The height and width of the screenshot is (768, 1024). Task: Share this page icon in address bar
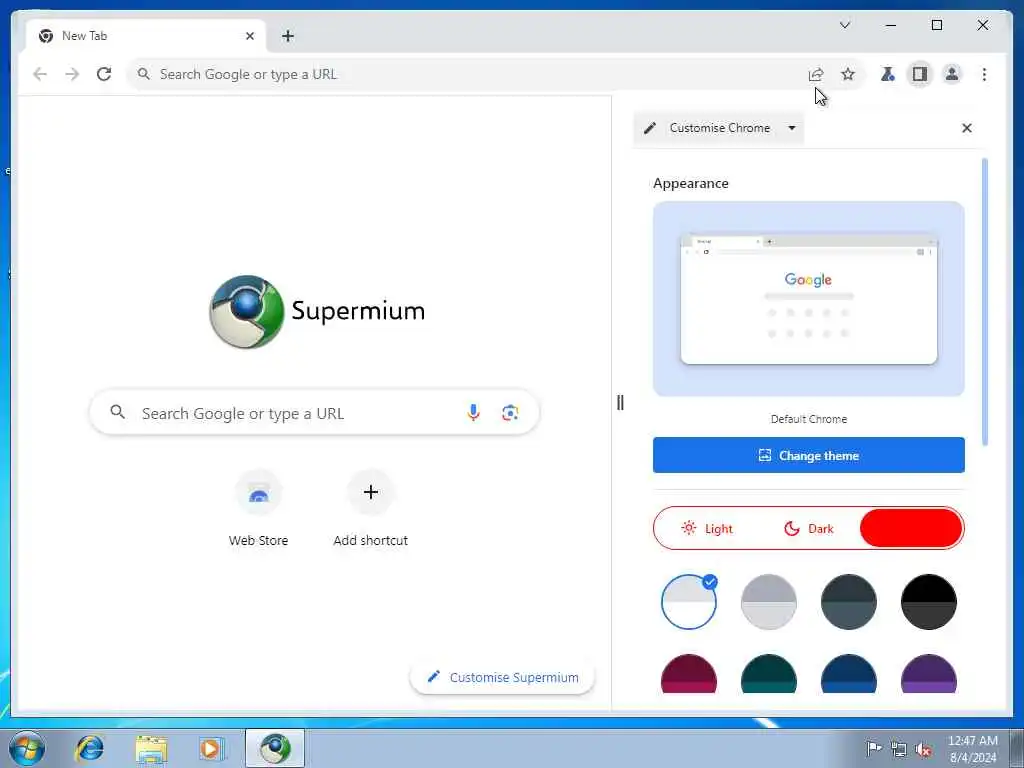coord(816,74)
